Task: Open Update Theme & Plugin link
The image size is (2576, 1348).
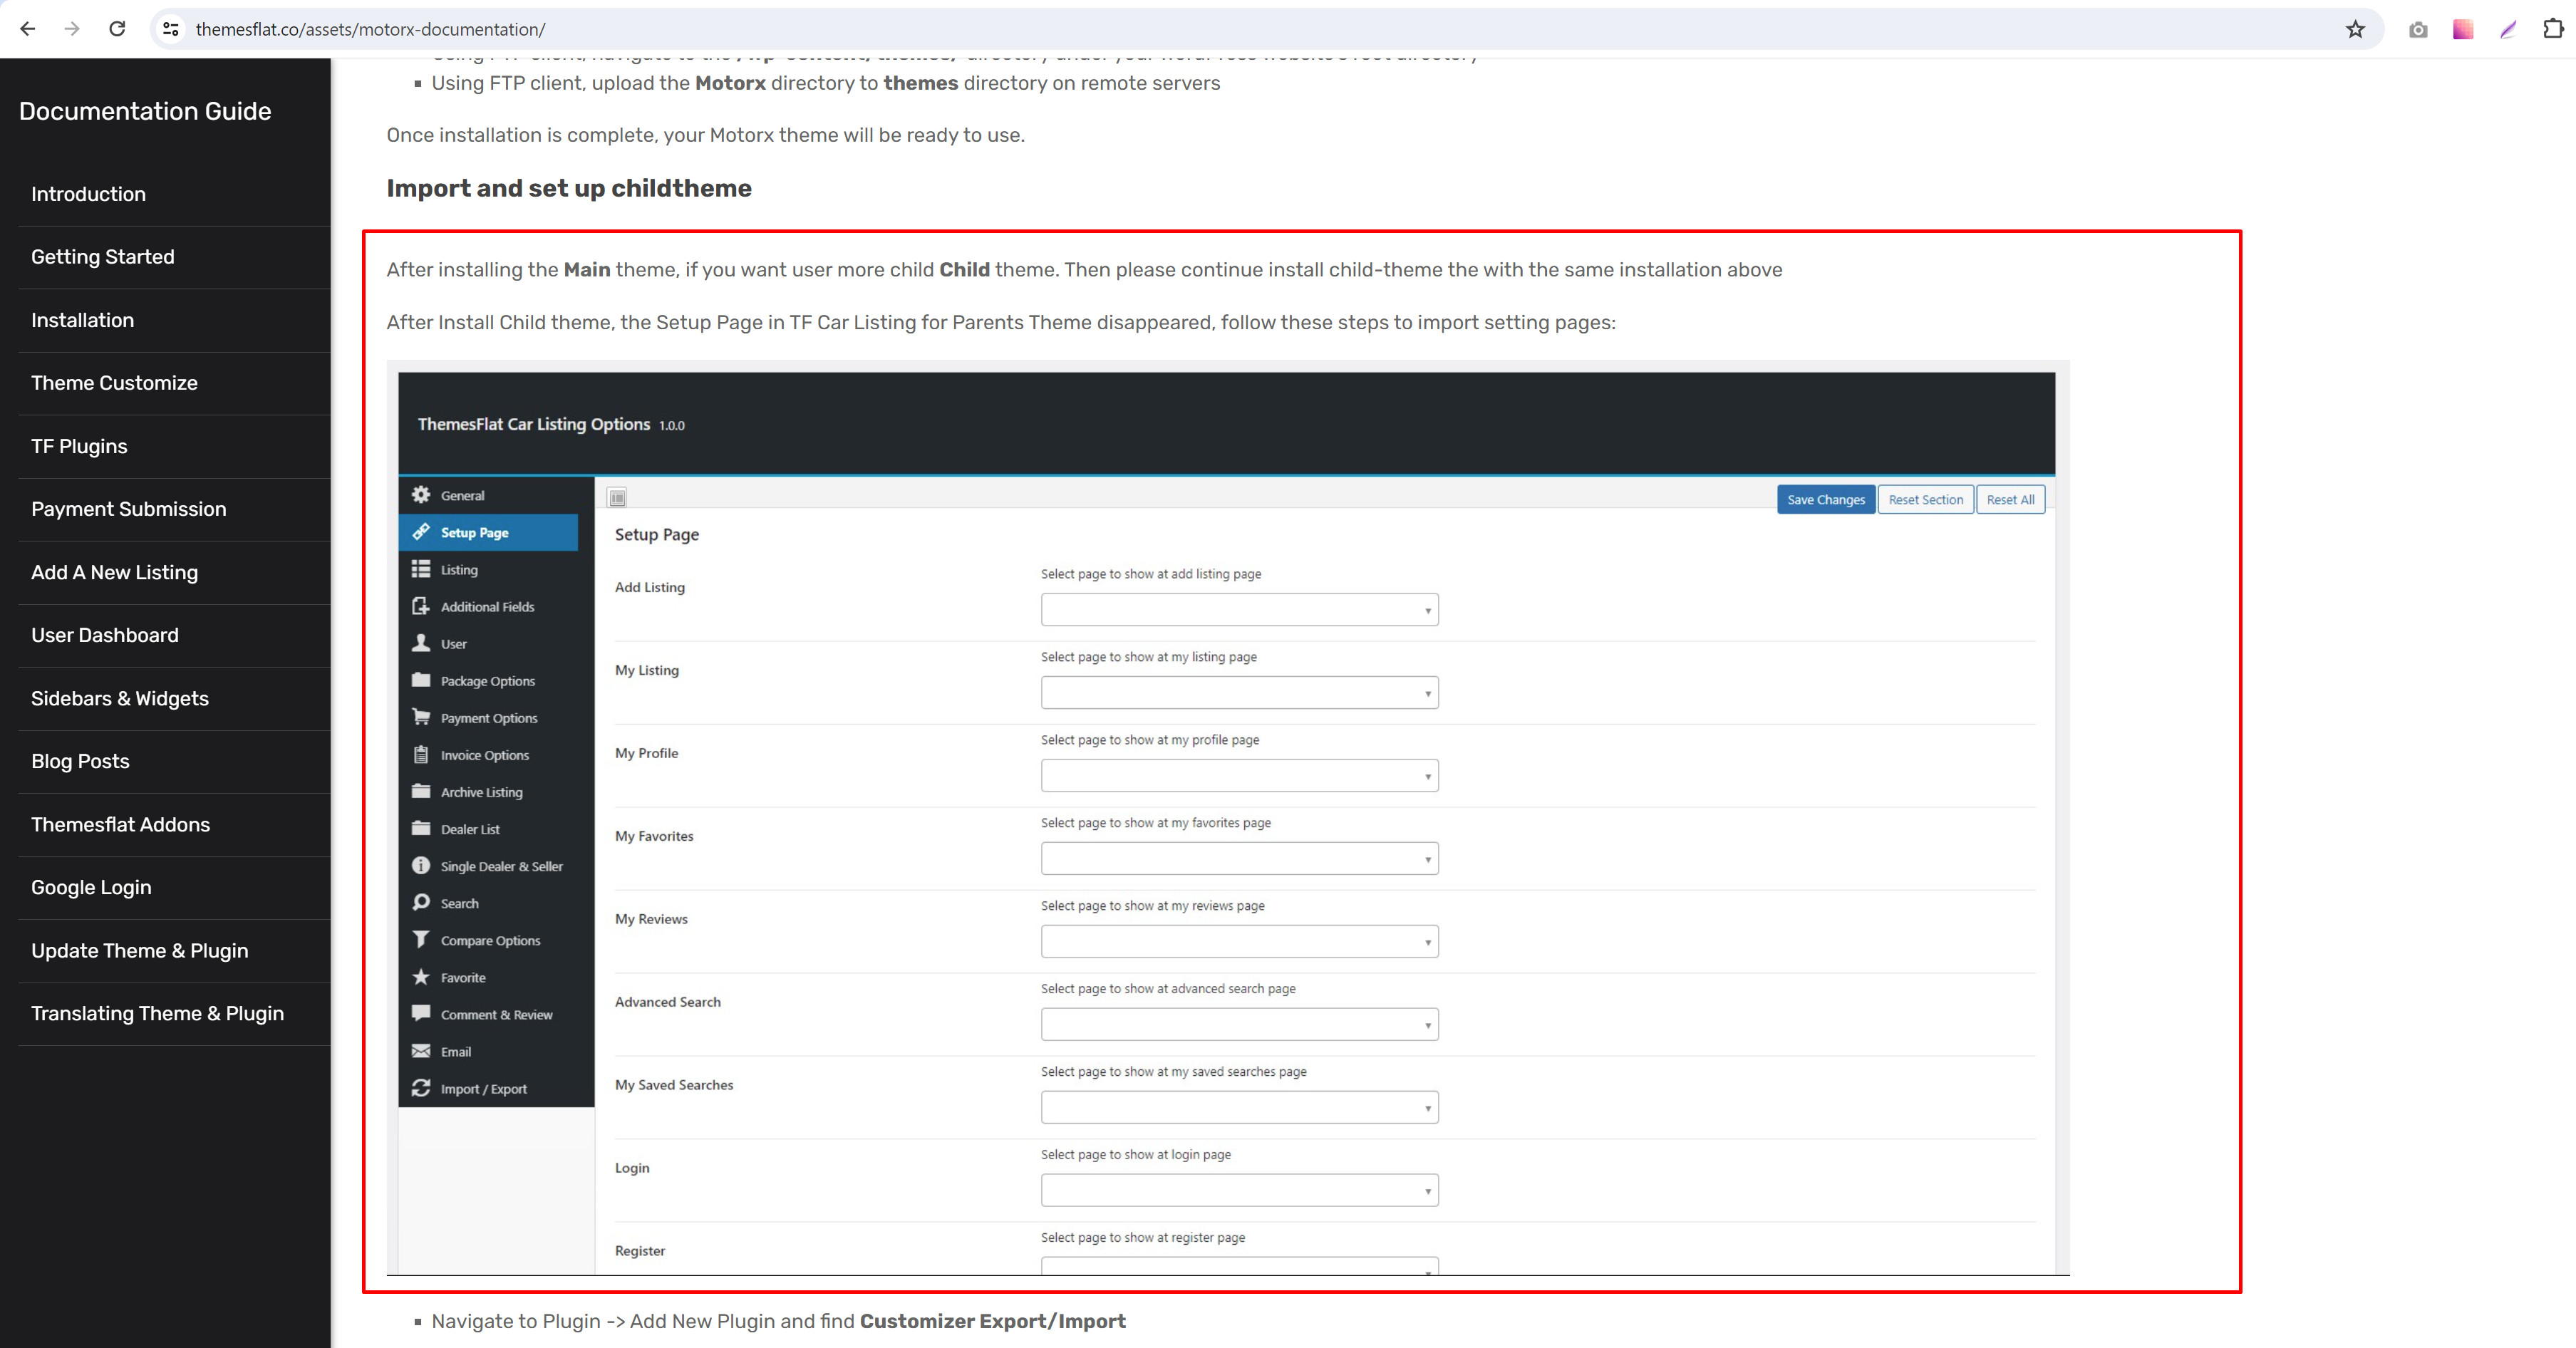Action: tap(139, 950)
